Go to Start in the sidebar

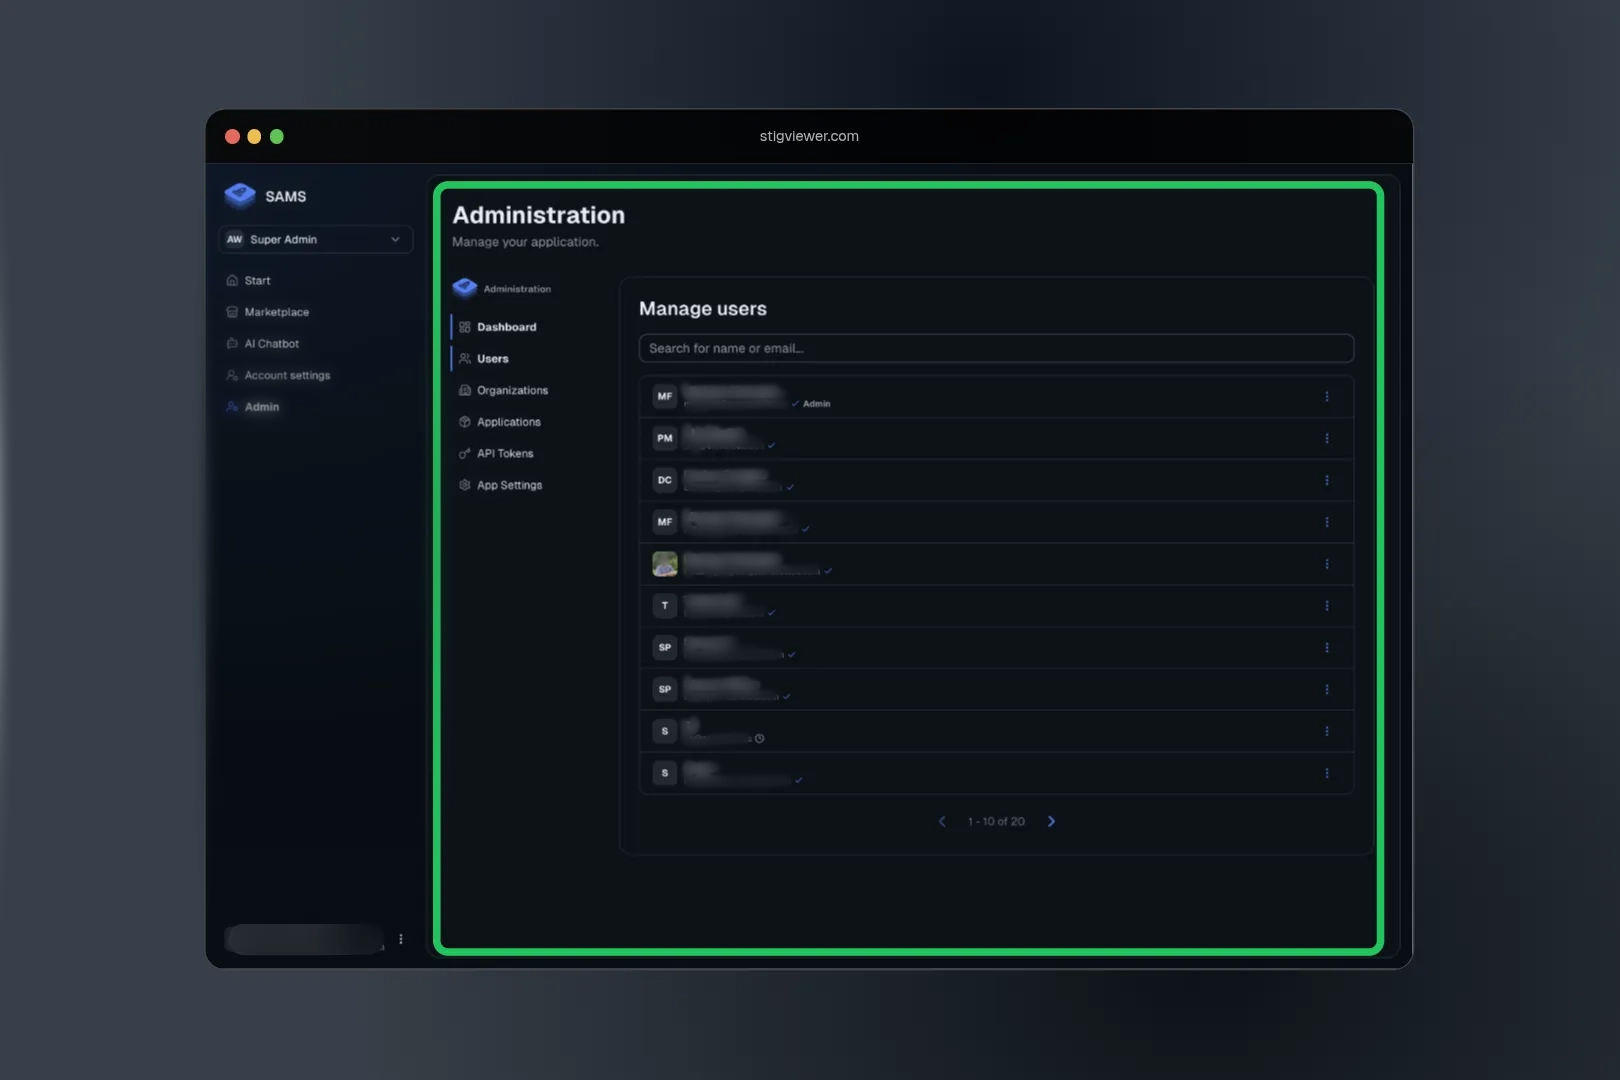[x=257, y=281]
